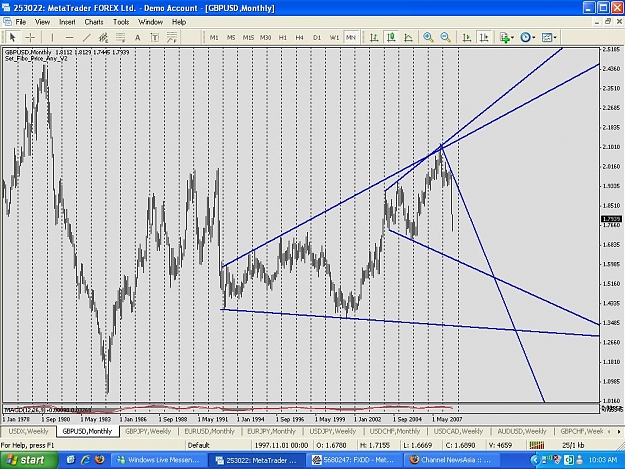Screen dimensions: 625x469
Task: Select the trendline drawing tool
Action: click(86, 37)
